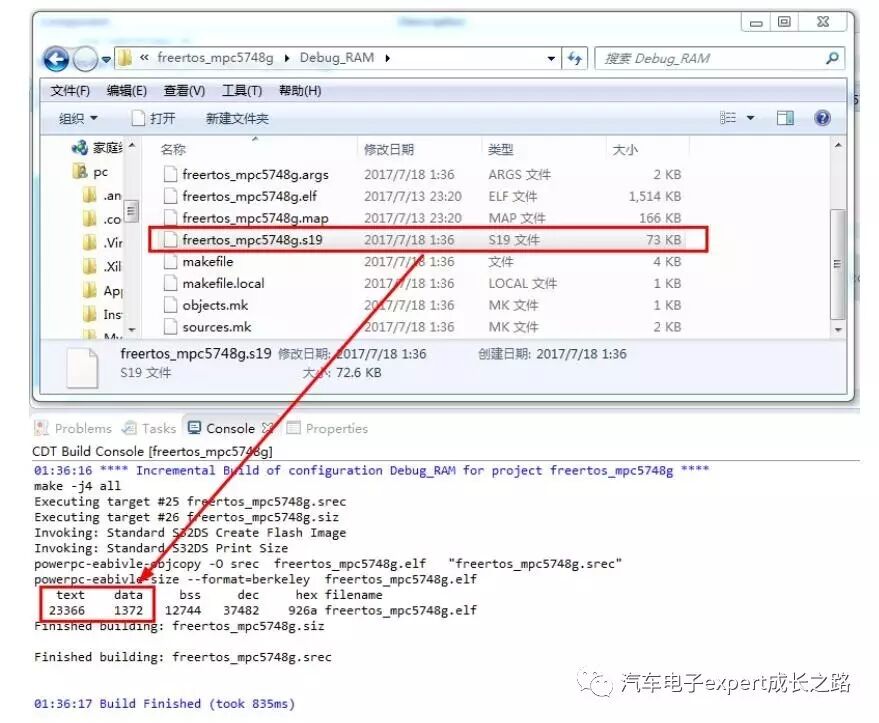
Task: Click the file list vertical scrollbar thumb
Action: tap(838, 264)
